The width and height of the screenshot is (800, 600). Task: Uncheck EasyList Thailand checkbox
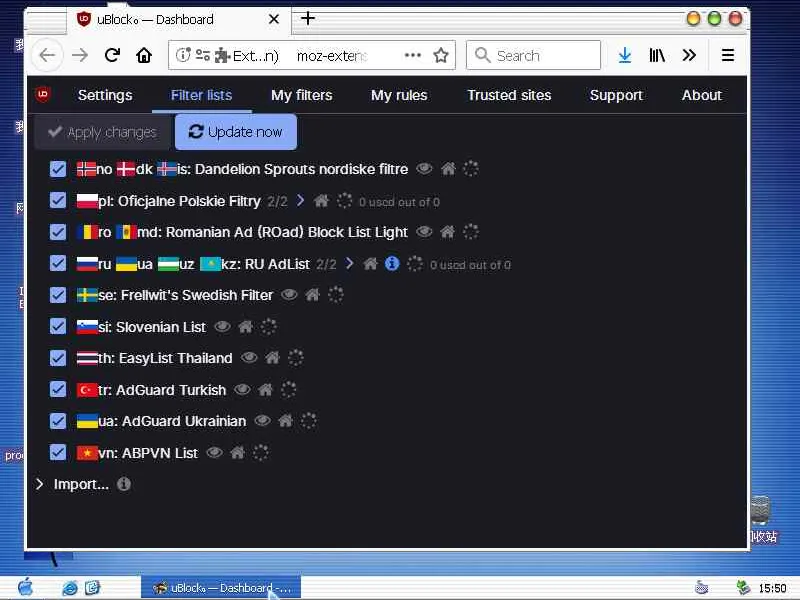58,358
